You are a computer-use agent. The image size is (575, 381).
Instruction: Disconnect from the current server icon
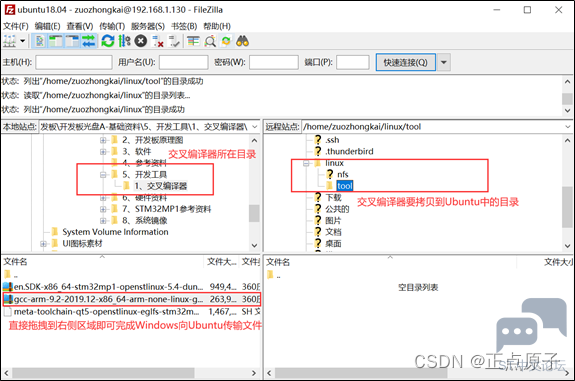(x=158, y=41)
